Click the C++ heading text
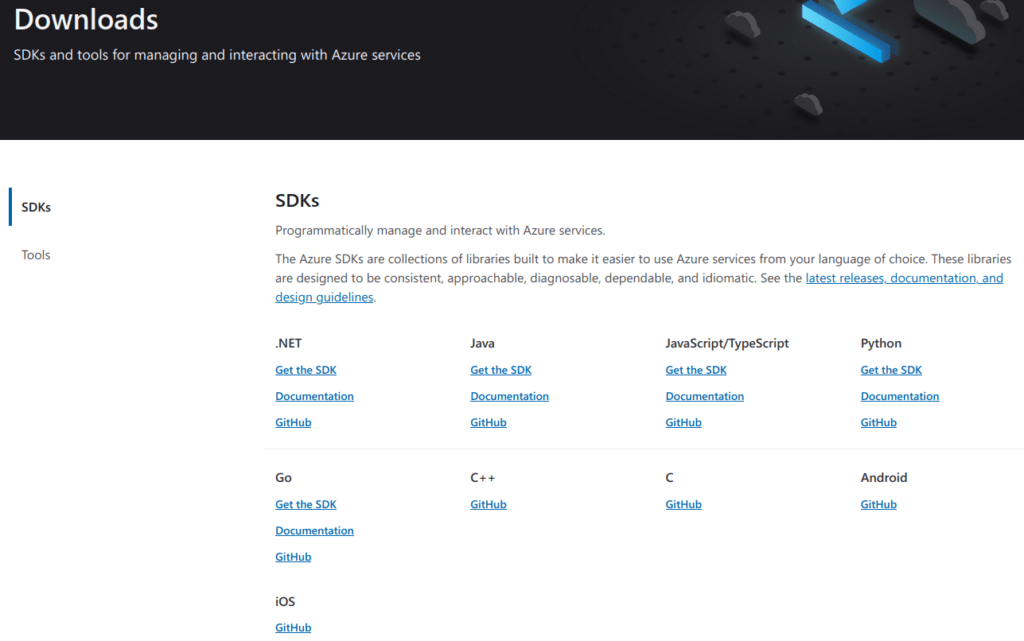The width and height of the screenshot is (1024, 641). click(x=483, y=478)
